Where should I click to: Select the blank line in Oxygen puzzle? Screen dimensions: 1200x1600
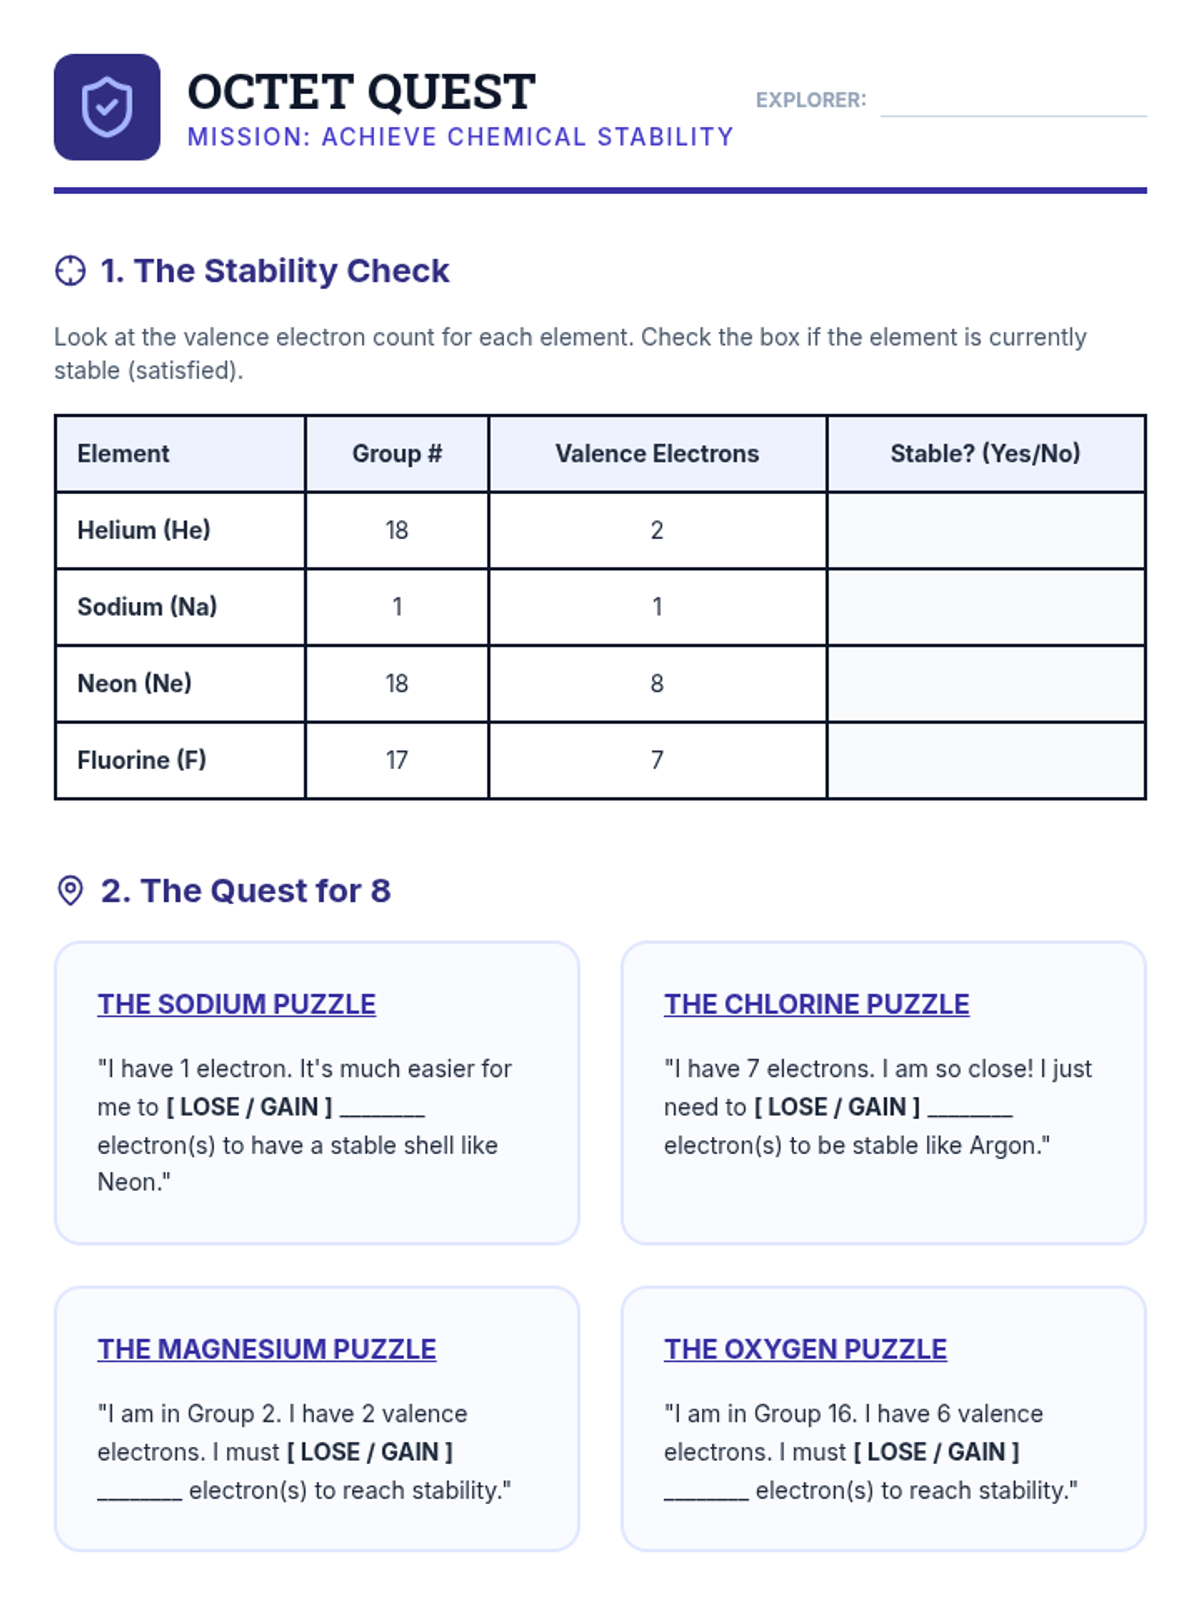706,1494
